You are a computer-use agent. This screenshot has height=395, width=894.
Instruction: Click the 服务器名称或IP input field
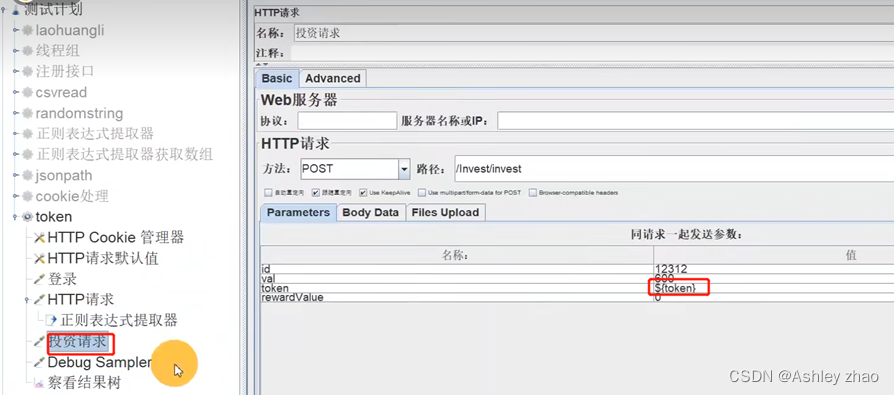[696, 121]
